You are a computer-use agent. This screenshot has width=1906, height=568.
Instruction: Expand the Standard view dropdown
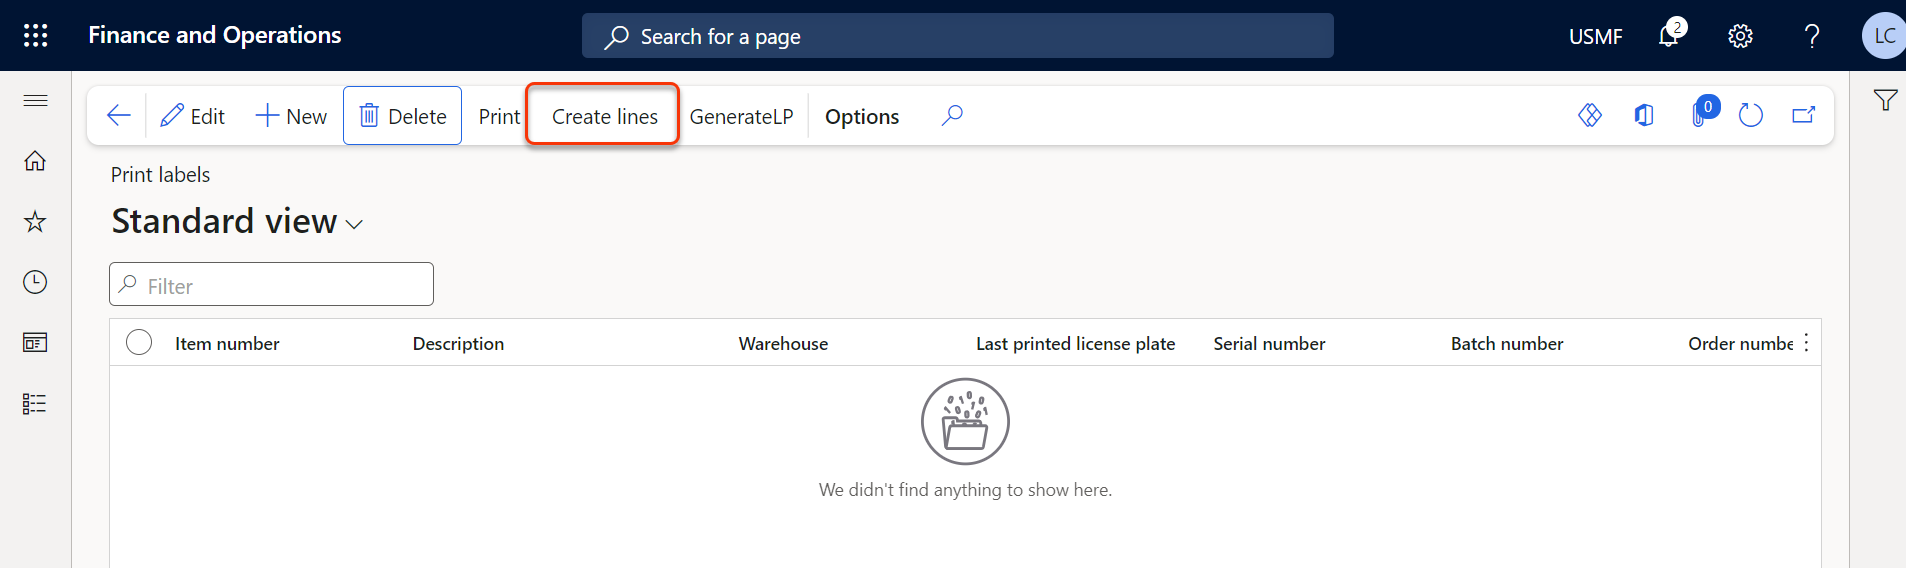(354, 224)
